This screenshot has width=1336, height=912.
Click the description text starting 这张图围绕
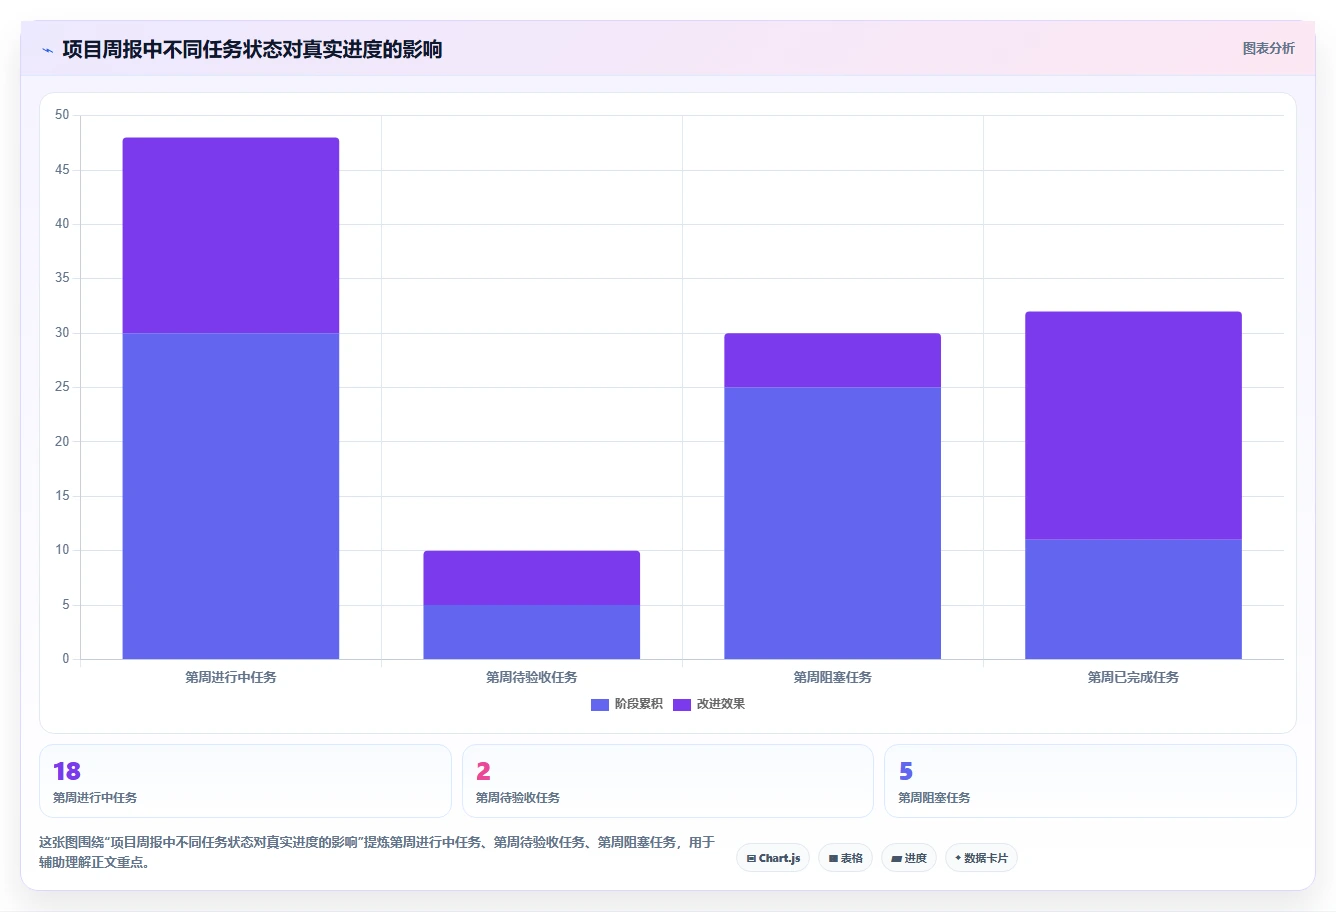377,852
